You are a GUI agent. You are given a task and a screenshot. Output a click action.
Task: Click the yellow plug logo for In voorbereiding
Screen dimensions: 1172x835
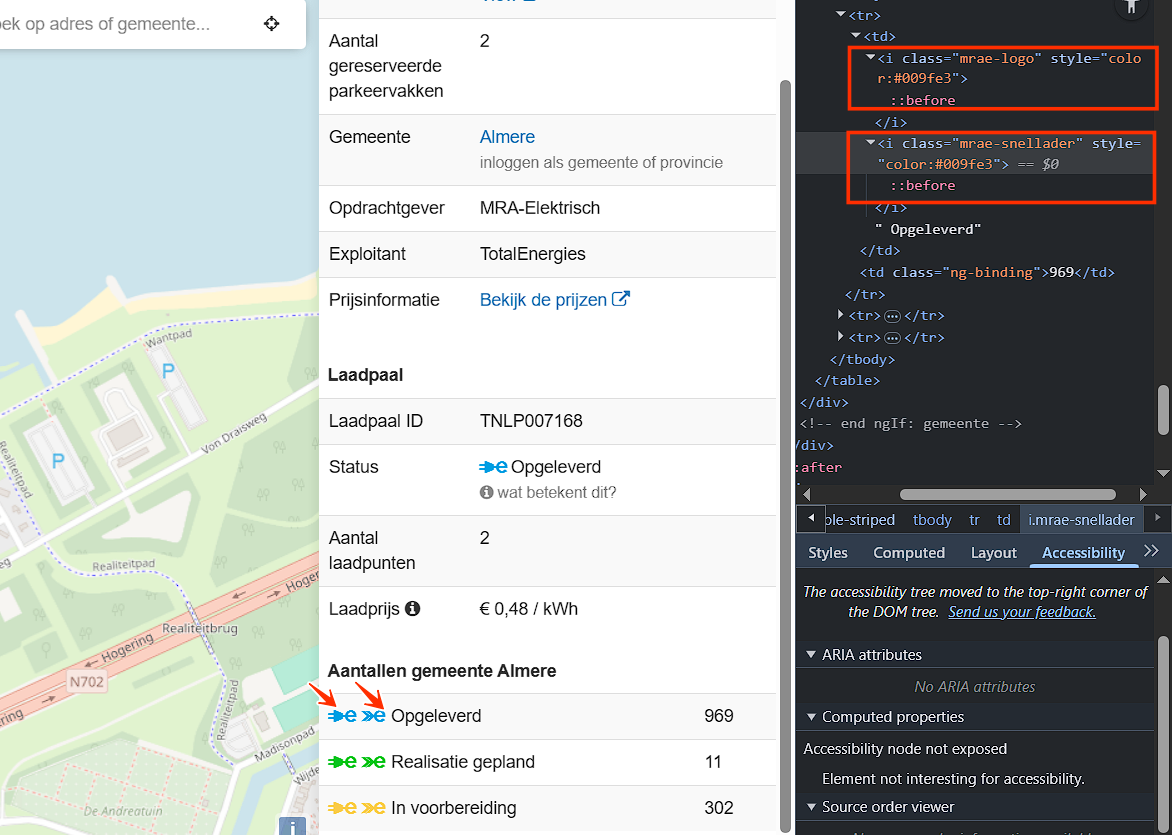pyautogui.click(x=342, y=808)
